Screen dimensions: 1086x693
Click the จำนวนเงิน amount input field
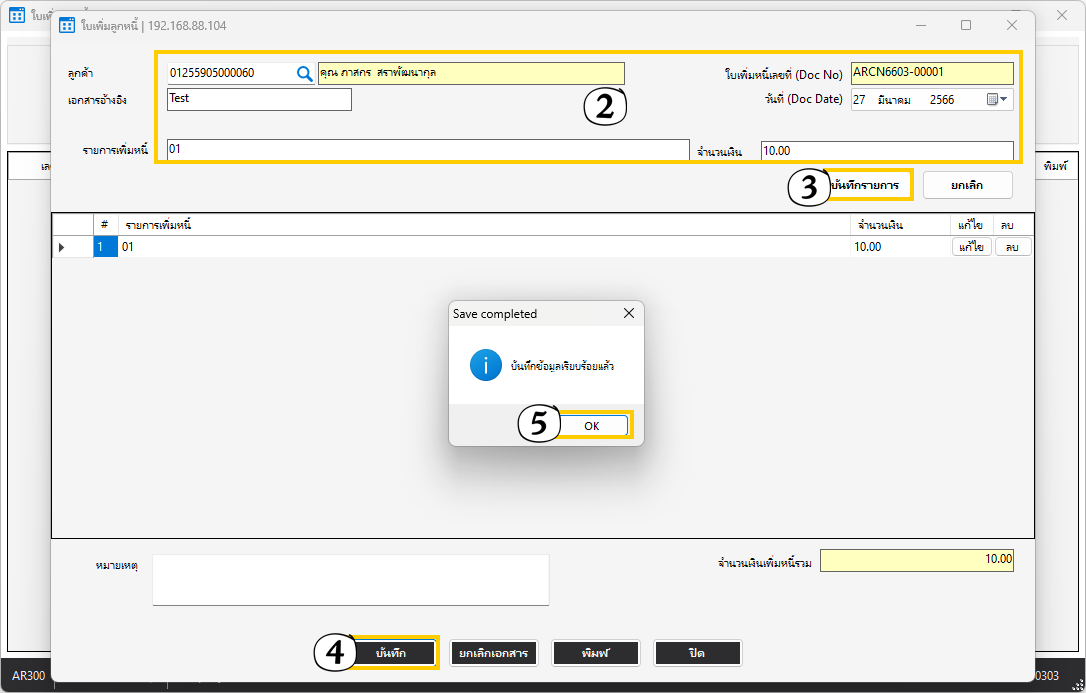click(x=886, y=151)
